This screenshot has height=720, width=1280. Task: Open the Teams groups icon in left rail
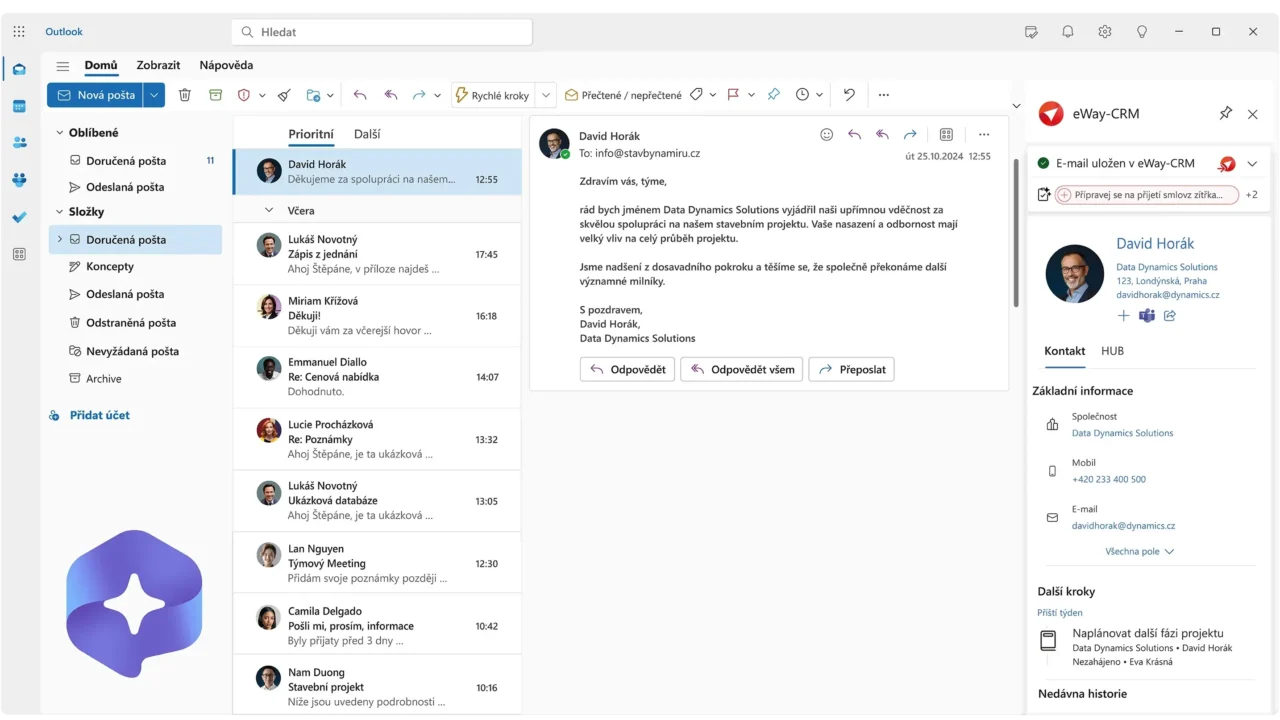tap(19, 180)
